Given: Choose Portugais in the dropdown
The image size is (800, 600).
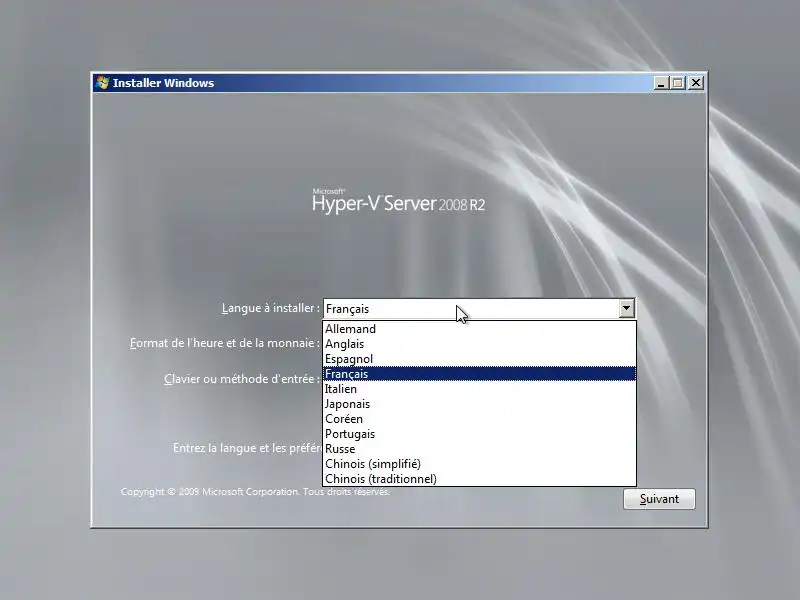Looking at the screenshot, I should coord(480,434).
